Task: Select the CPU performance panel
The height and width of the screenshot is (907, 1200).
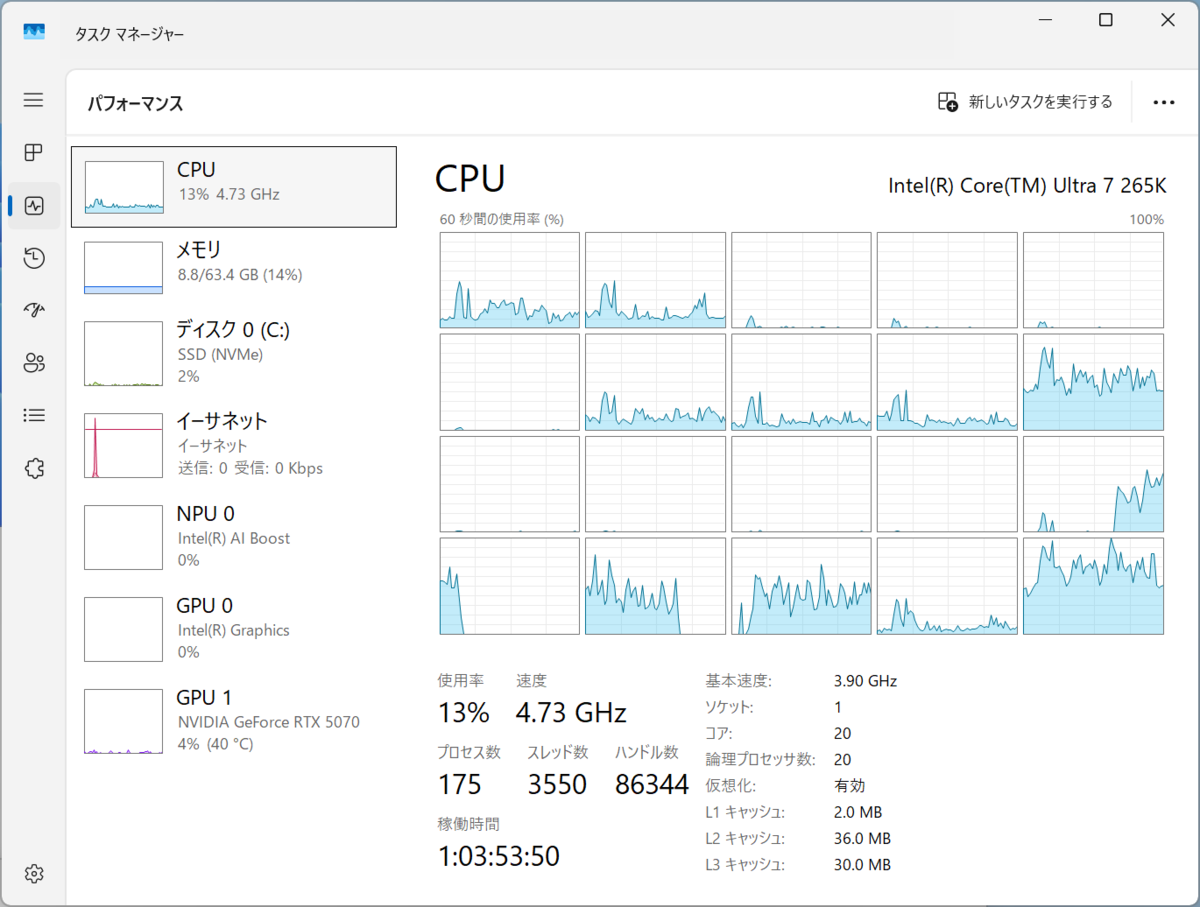Action: [233, 186]
